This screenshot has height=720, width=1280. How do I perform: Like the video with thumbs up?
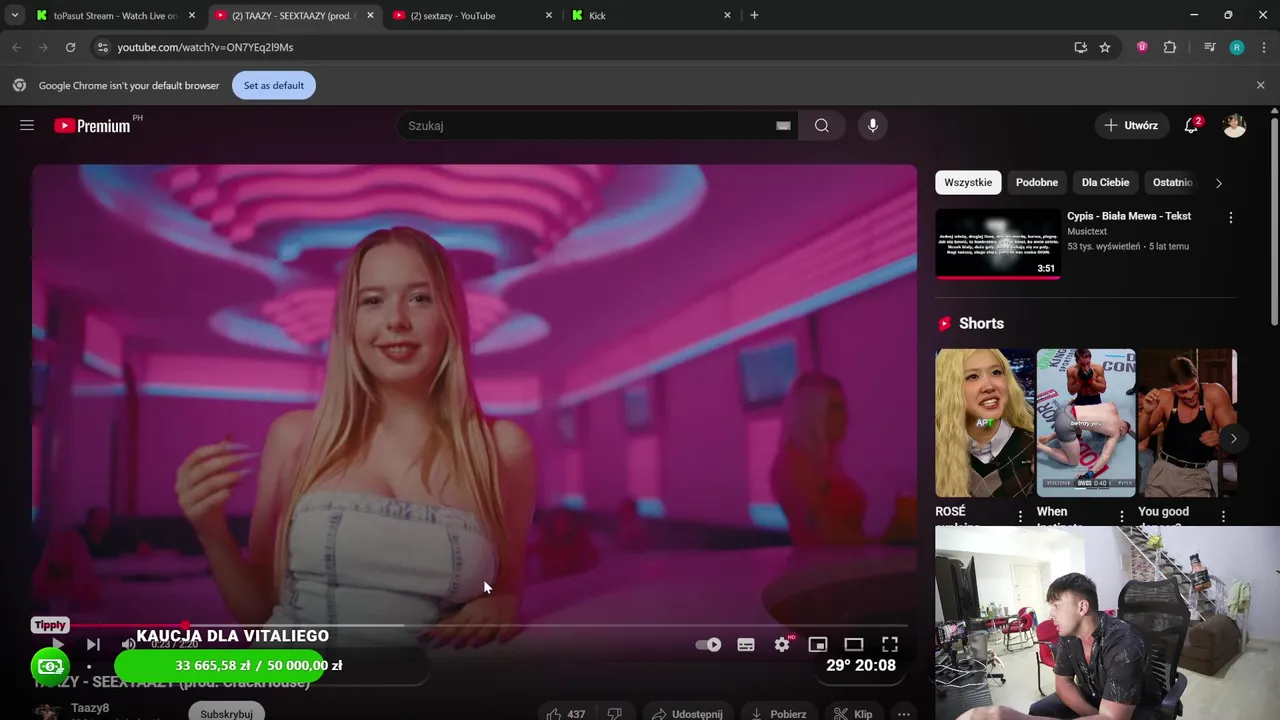[x=565, y=714]
